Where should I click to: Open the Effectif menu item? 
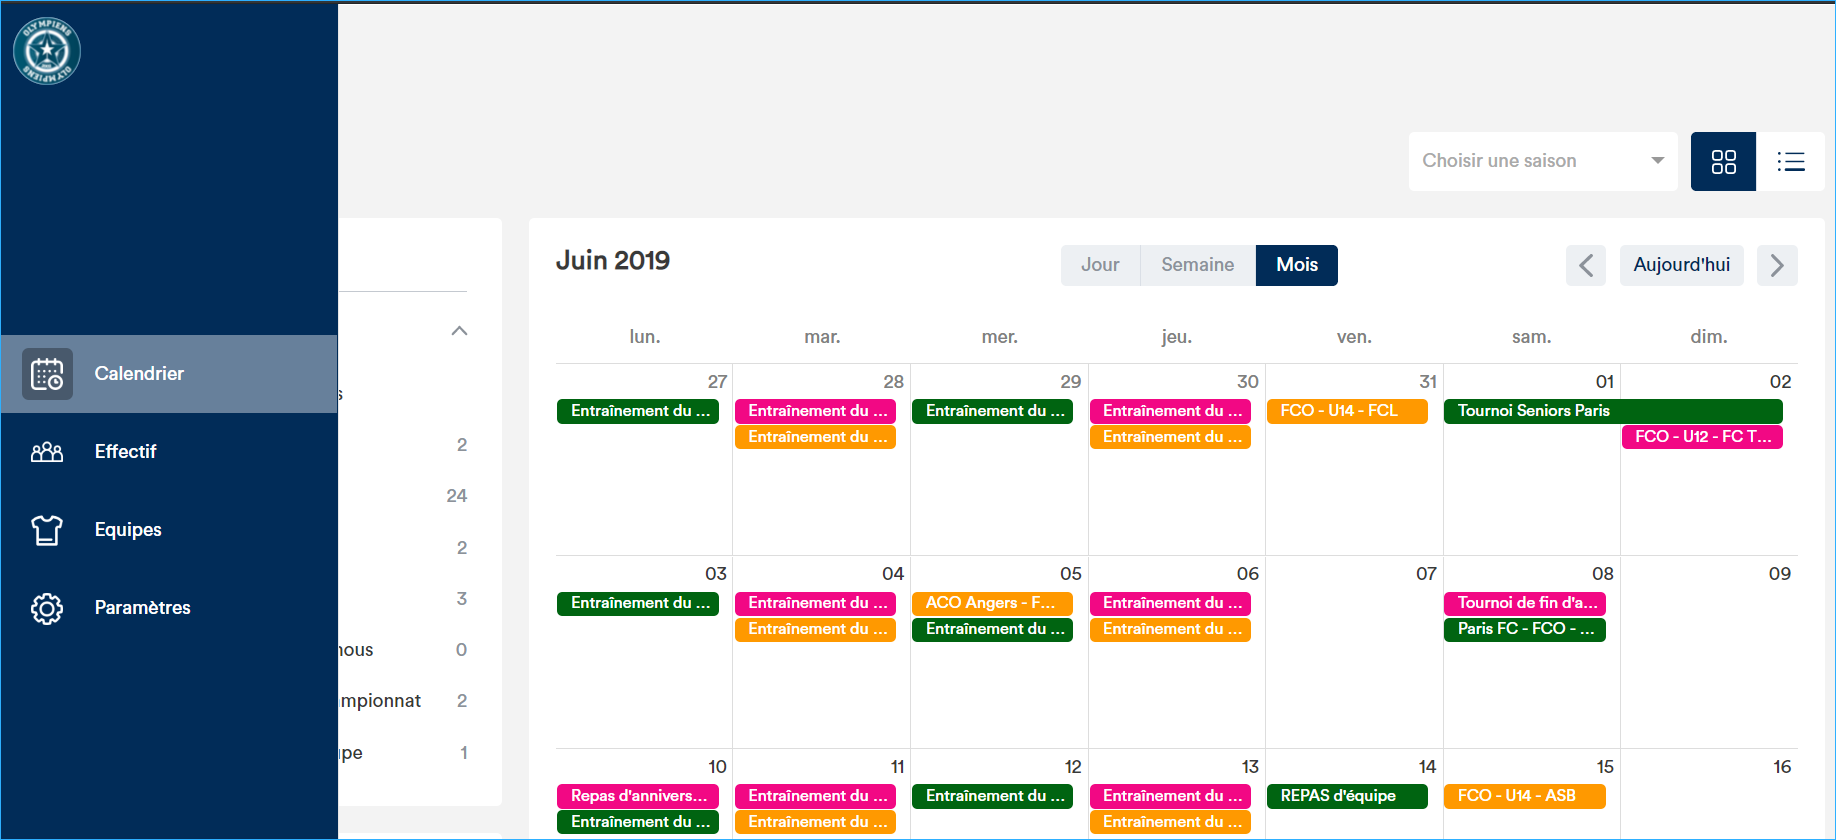tap(169, 452)
